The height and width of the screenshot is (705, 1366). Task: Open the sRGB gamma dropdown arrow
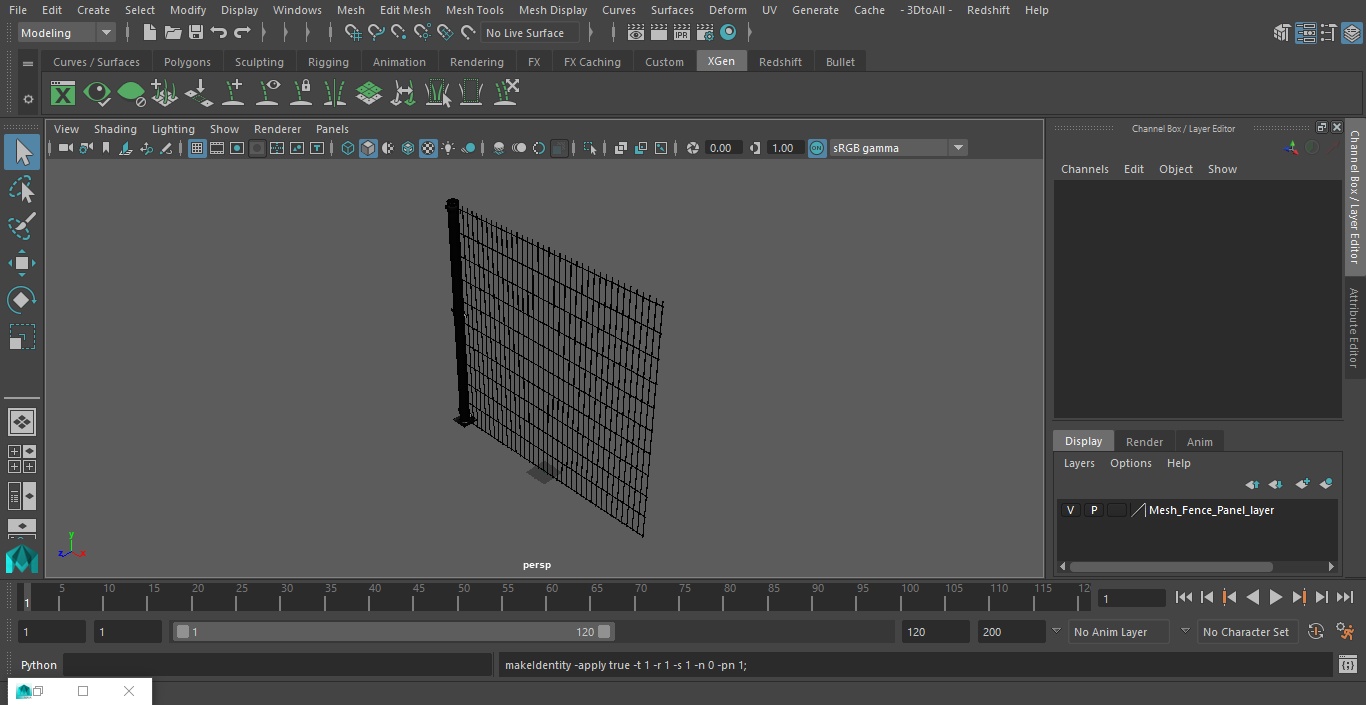pos(957,148)
